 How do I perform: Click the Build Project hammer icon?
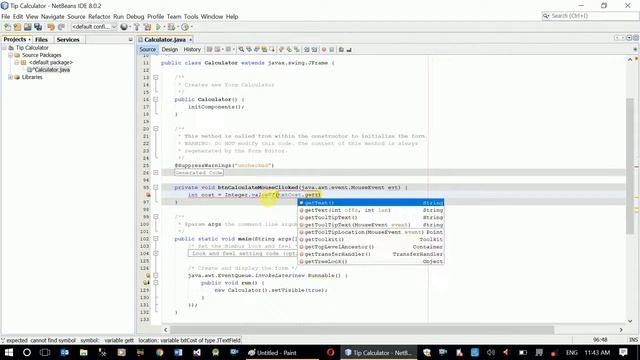137,27
